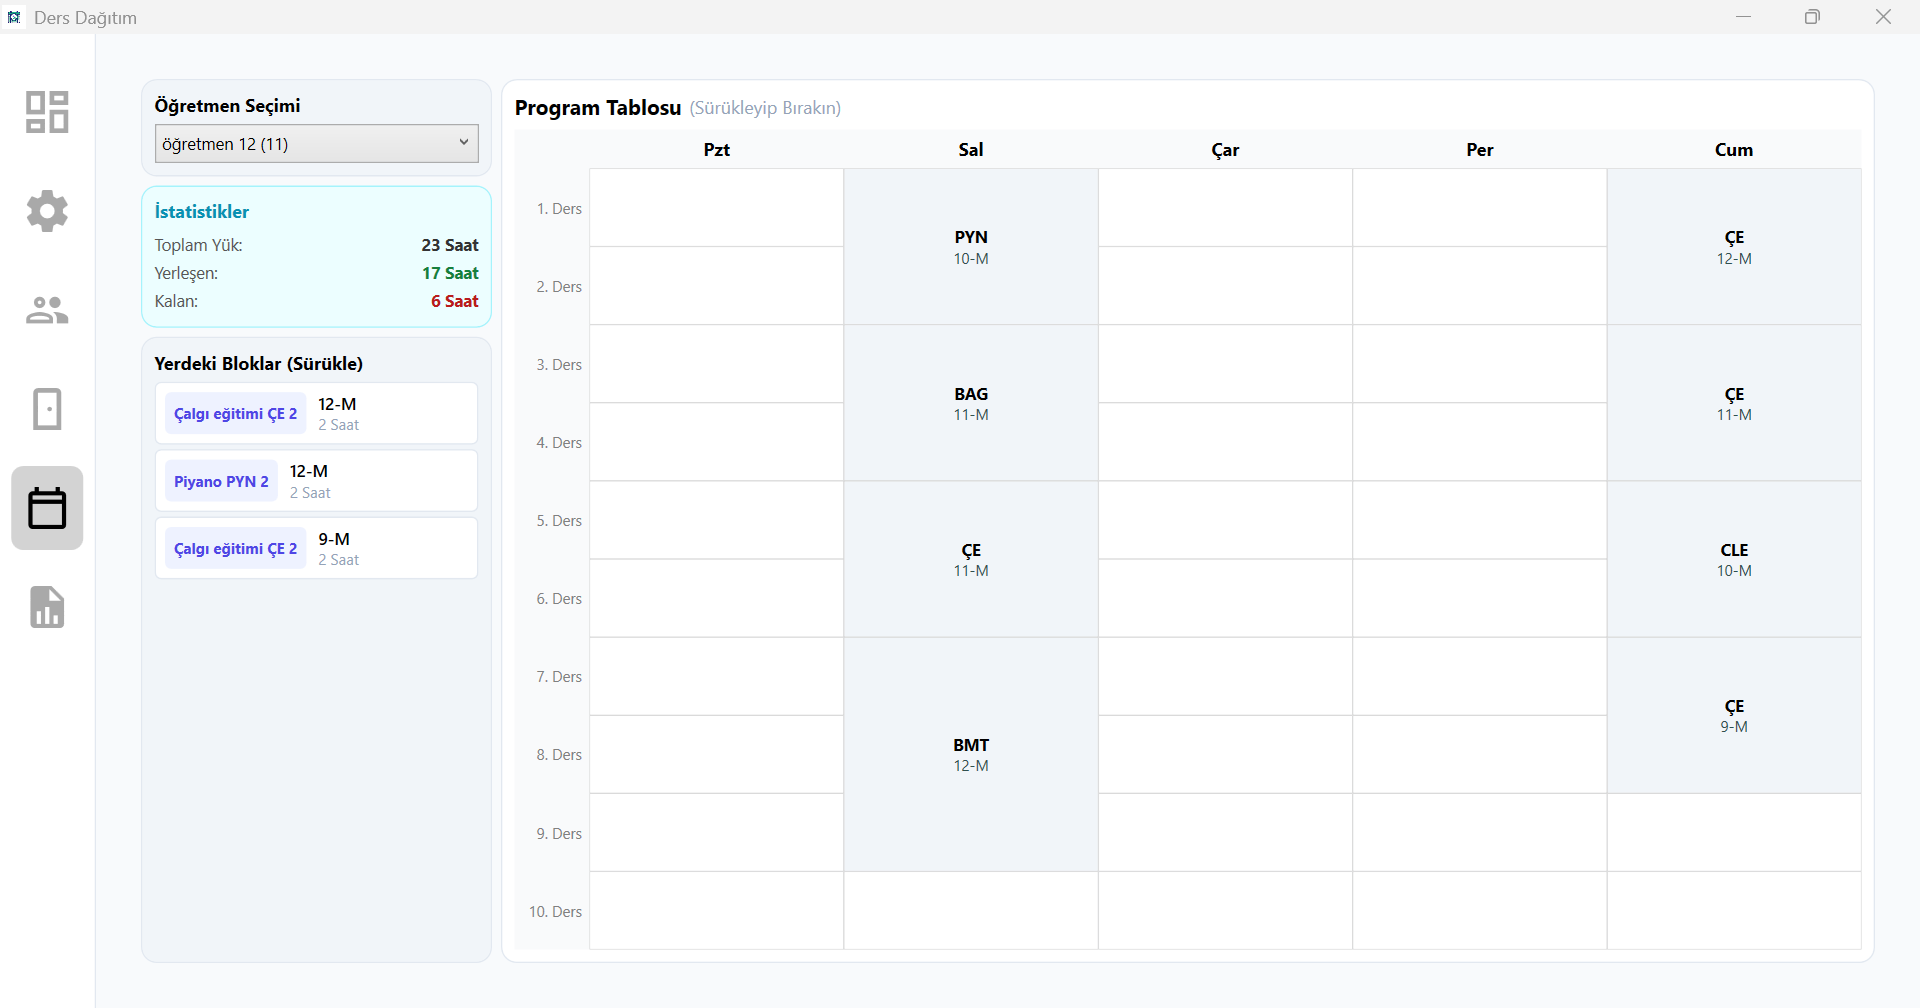Click the Pzt column header
1920x1008 pixels.
point(716,150)
